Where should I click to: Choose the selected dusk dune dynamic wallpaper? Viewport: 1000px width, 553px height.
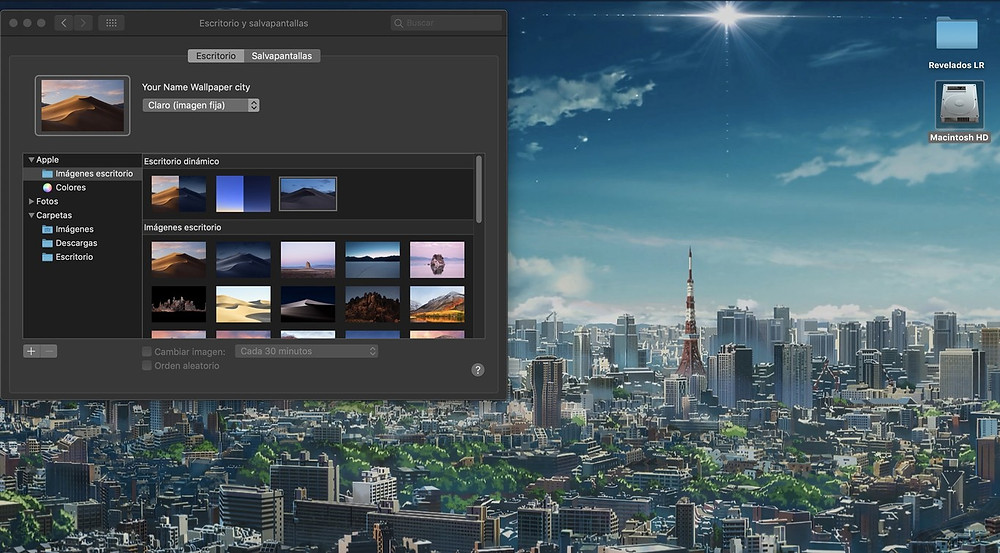(x=308, y=194)
